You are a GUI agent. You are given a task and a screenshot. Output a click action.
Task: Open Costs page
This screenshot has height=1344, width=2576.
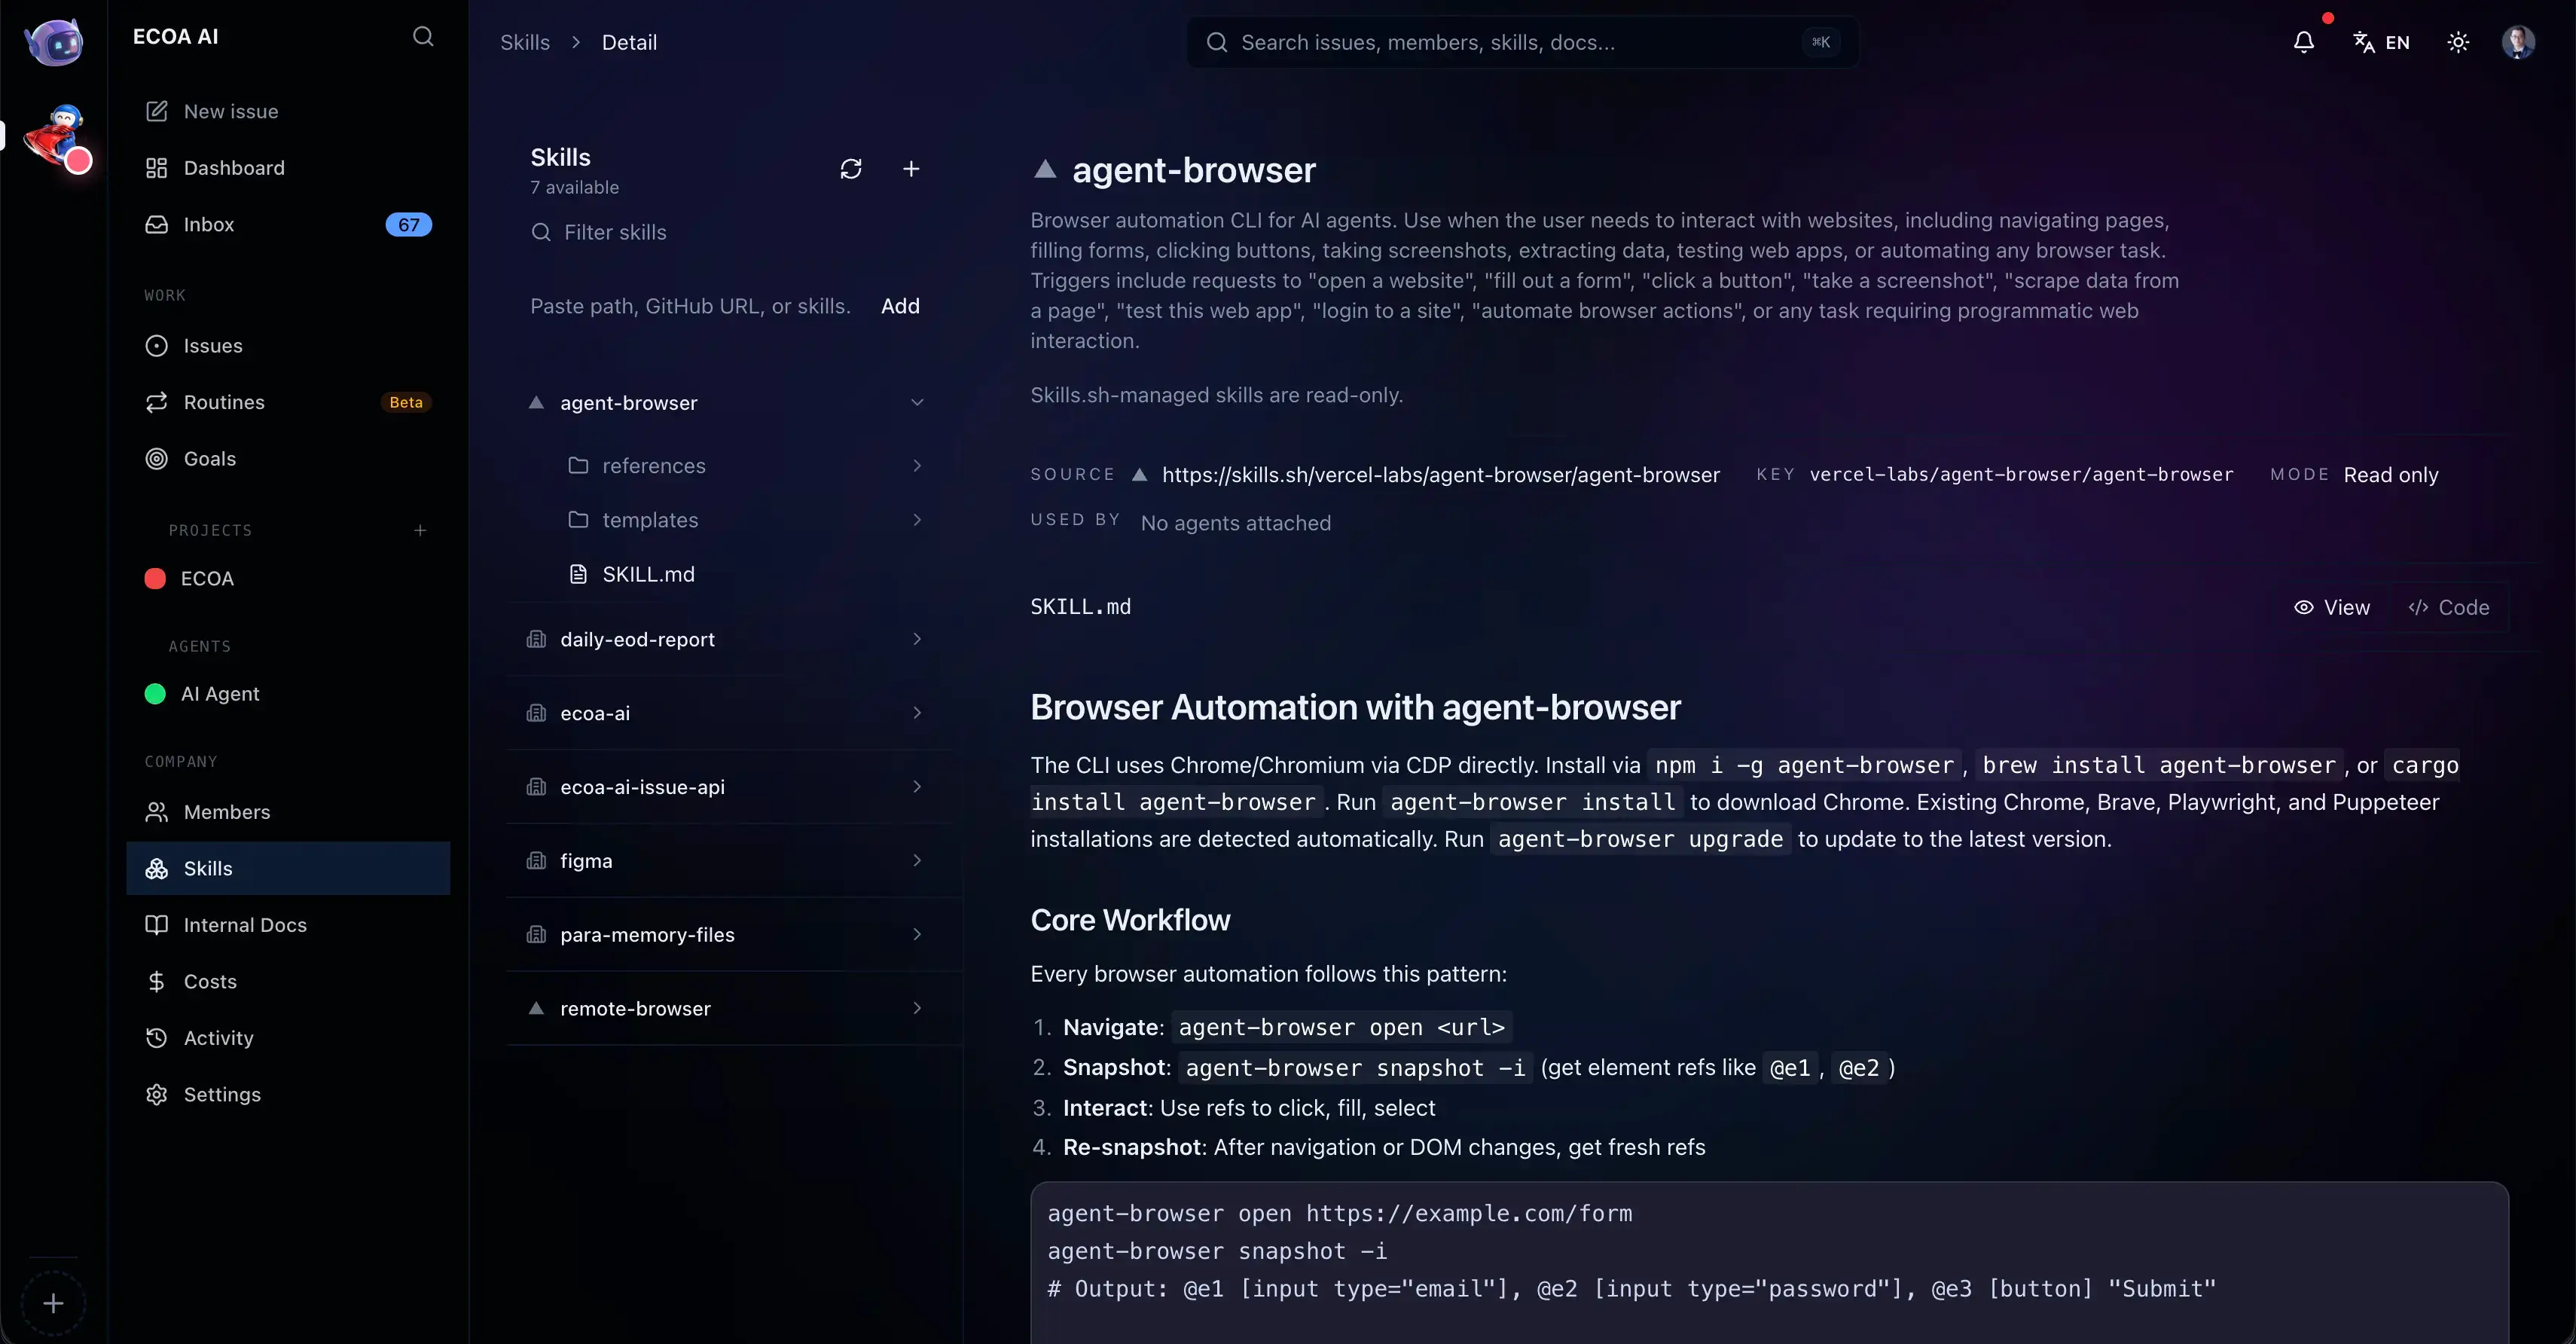288,981
